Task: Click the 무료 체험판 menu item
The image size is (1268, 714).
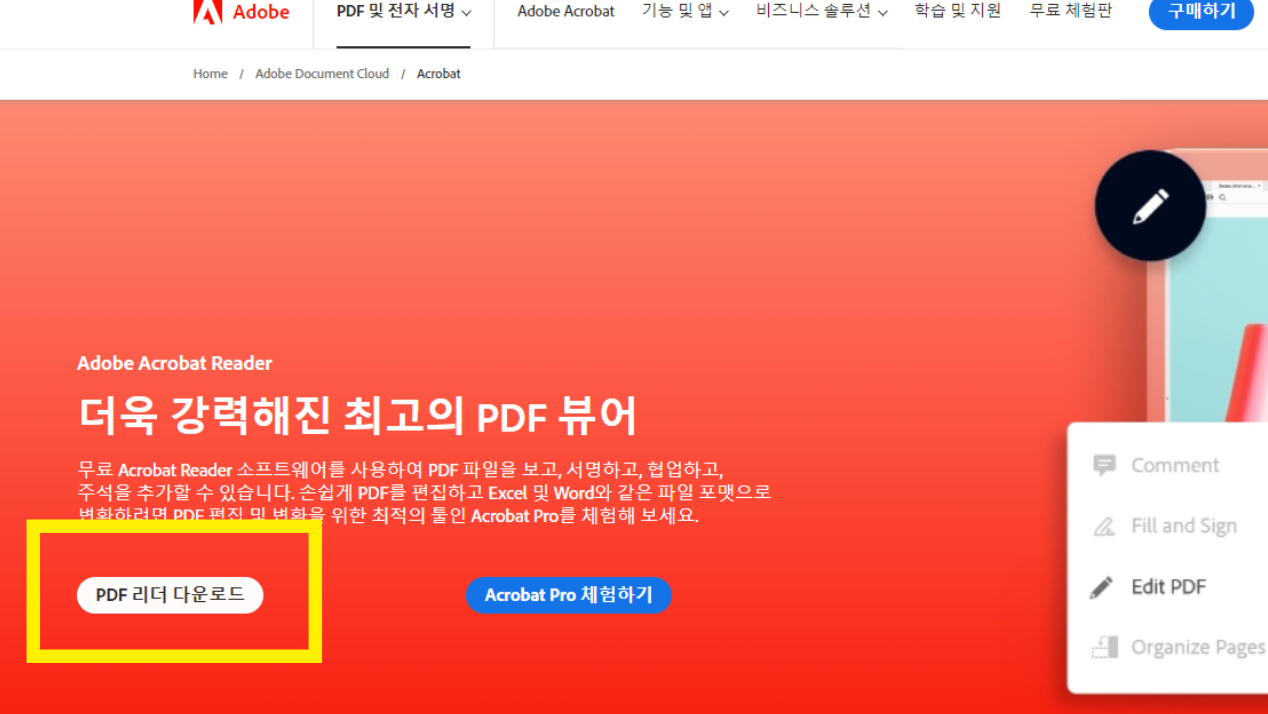Action: pyautogui.click(x=1070, y=10)
